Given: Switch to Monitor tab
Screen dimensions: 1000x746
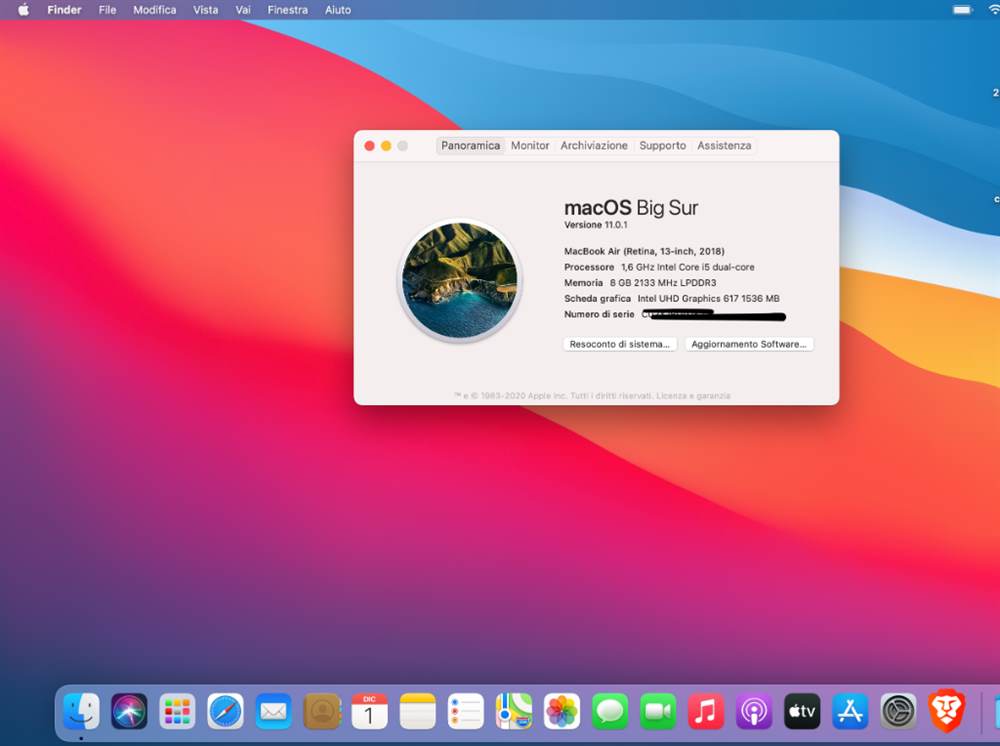Looking at the screenshot, I should point(530,145).
